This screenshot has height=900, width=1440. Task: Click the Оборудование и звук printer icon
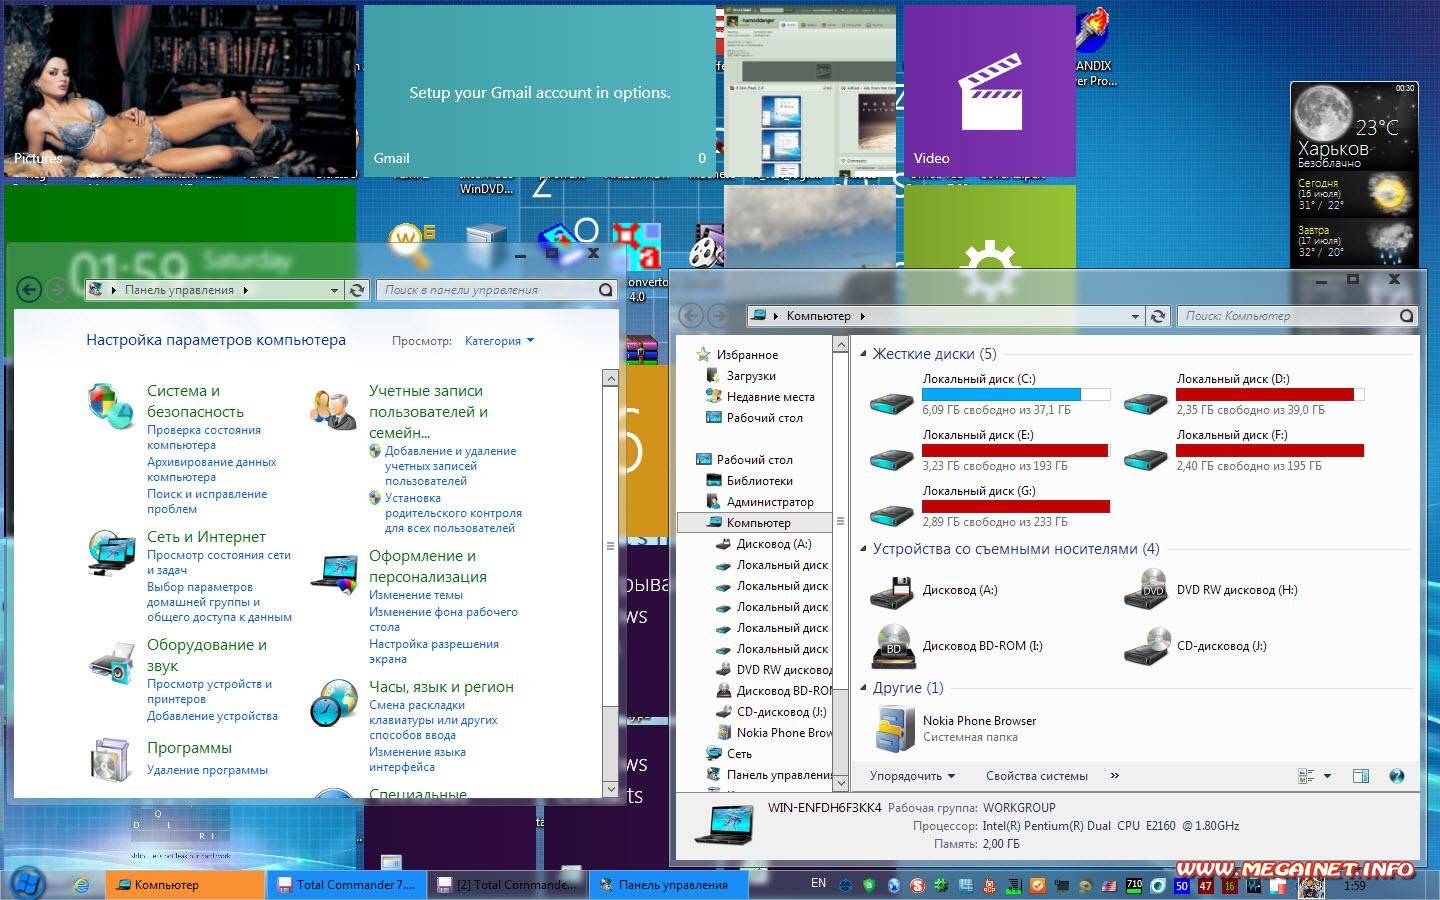point(110,661)
